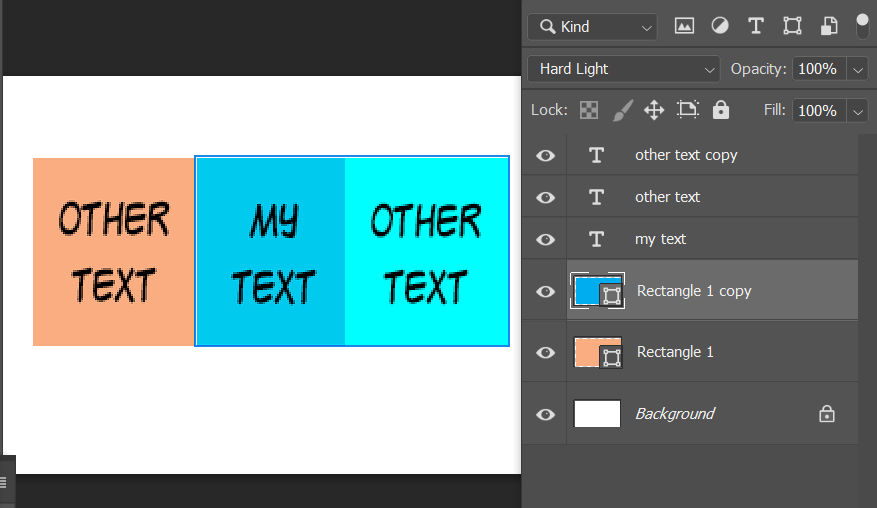Click the cyan OTHER TEXT on canvas
This screenshot has width=877, height=508.
[426, 254]
